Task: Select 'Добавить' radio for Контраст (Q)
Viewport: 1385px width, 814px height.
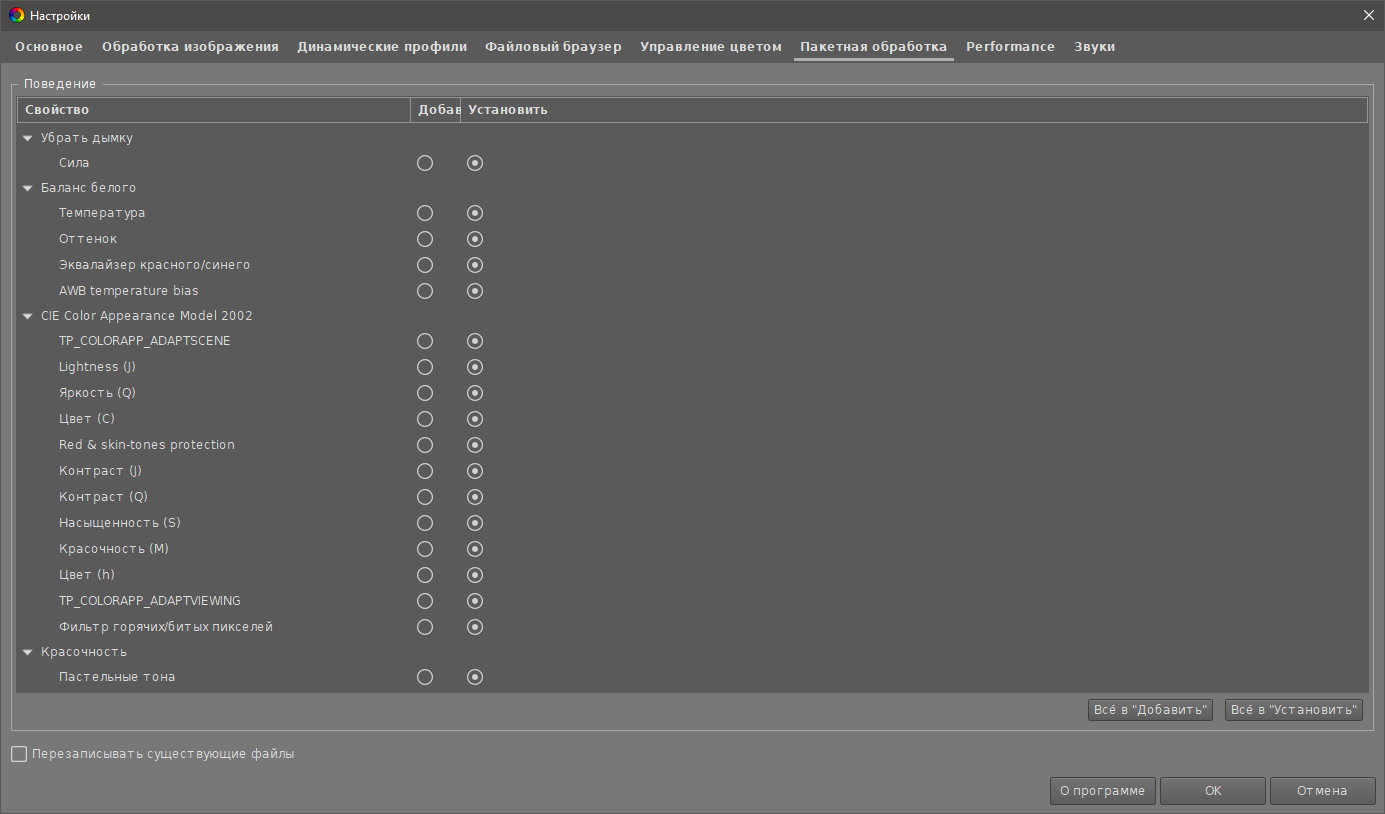Action: click(424, 496)
